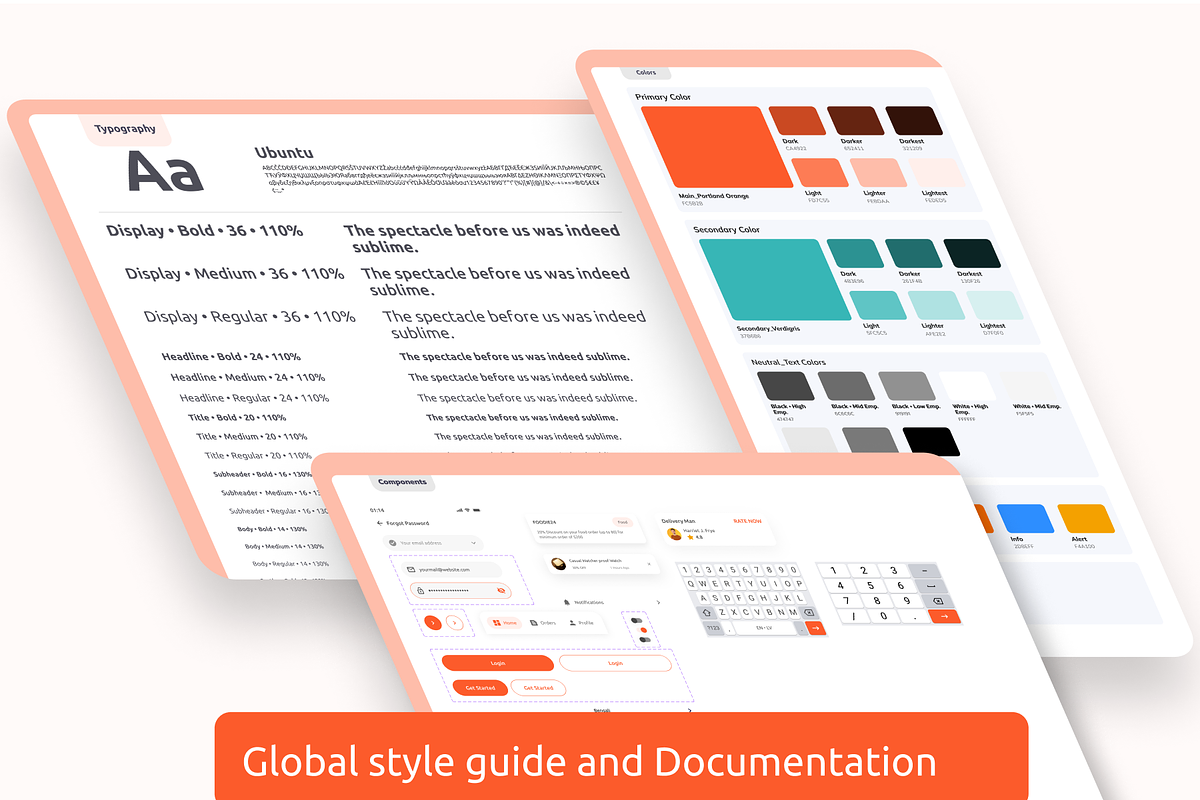Select the Home tab in the navigation bar

point(504,623)
